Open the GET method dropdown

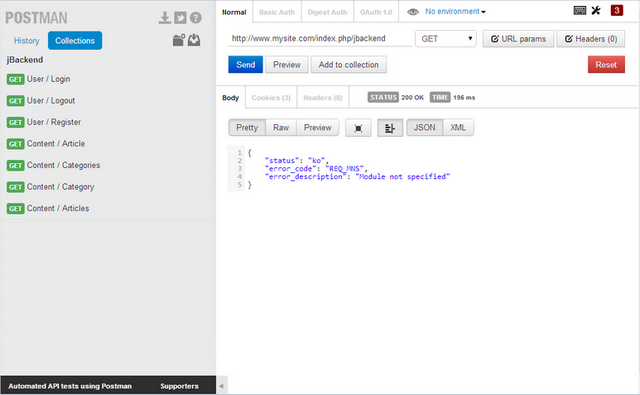[x=446, y=39]
